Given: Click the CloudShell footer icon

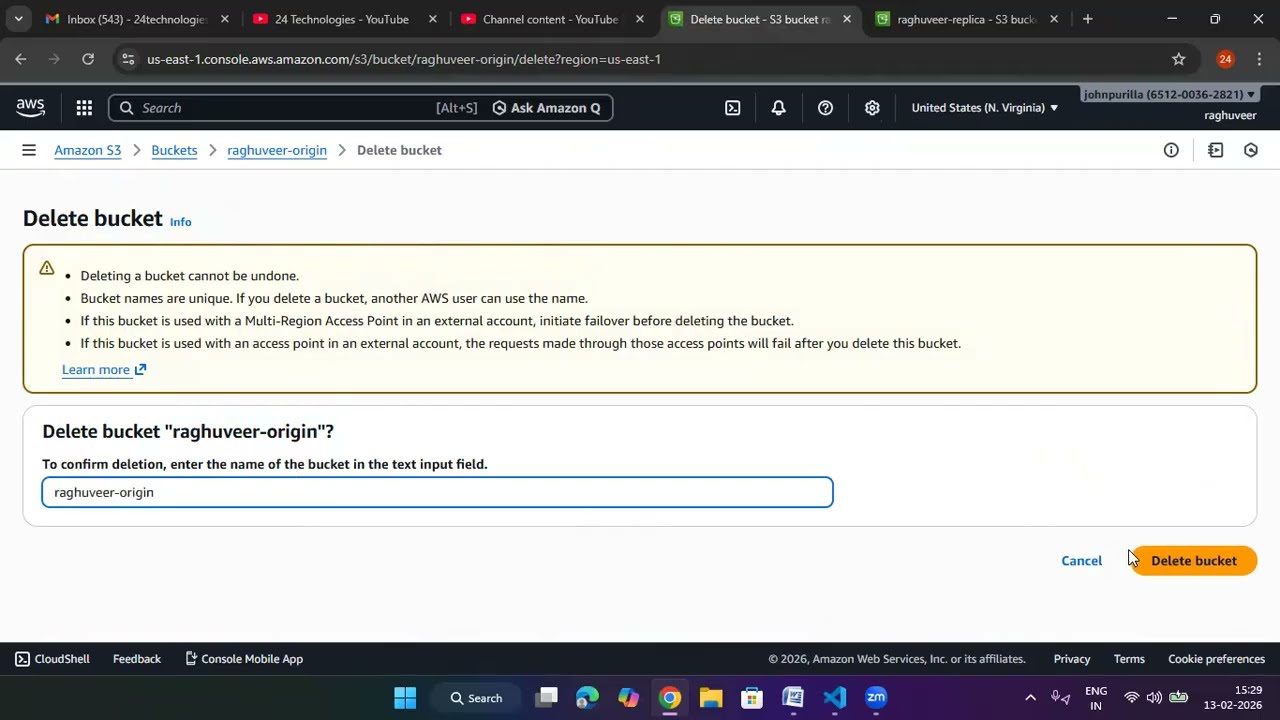Looking at the screenshot, I should tap(22, 659).
